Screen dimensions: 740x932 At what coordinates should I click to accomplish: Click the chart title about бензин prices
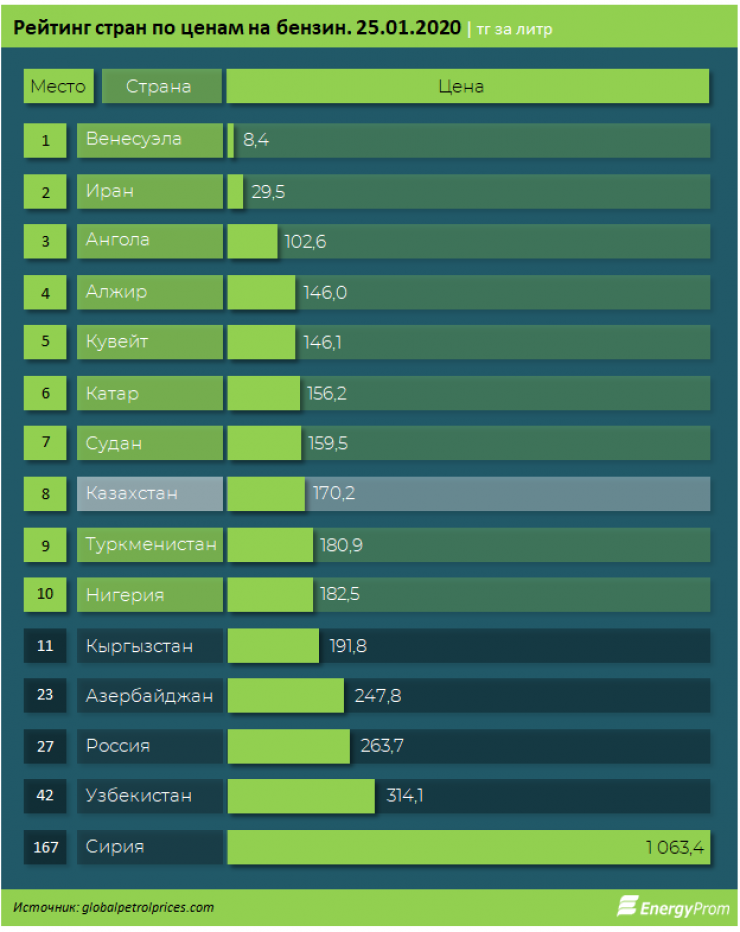tap(237, 29)
